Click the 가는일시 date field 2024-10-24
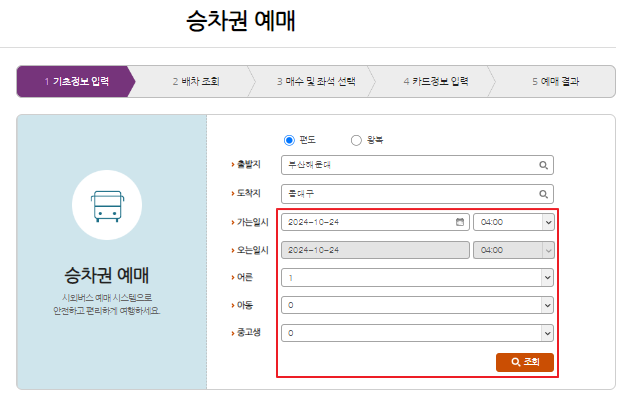Viewport: 627px width, 394px height. pos(375,222)
